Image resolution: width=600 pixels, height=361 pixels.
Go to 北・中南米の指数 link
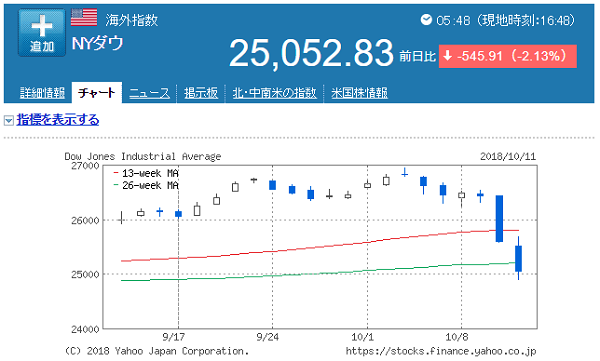[x=275, y=93]
